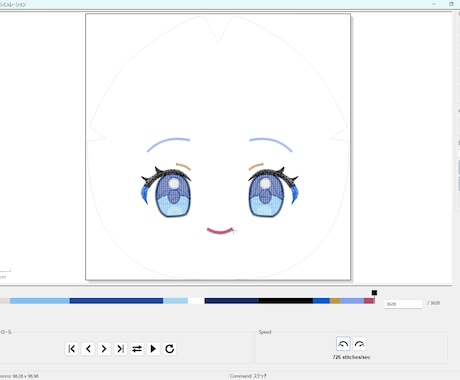
Task: Click the Command status text
Action: (x=248, y=376)
